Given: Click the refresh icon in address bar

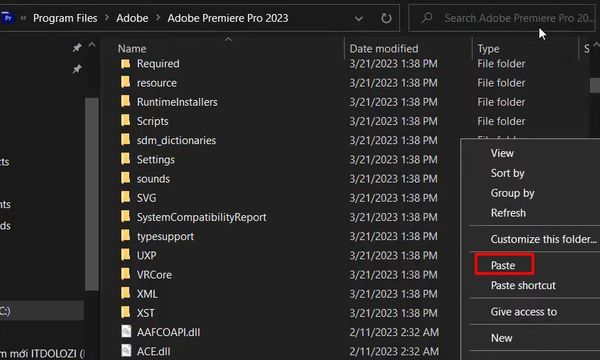Looking at the screenshot, I should (386, 18).
